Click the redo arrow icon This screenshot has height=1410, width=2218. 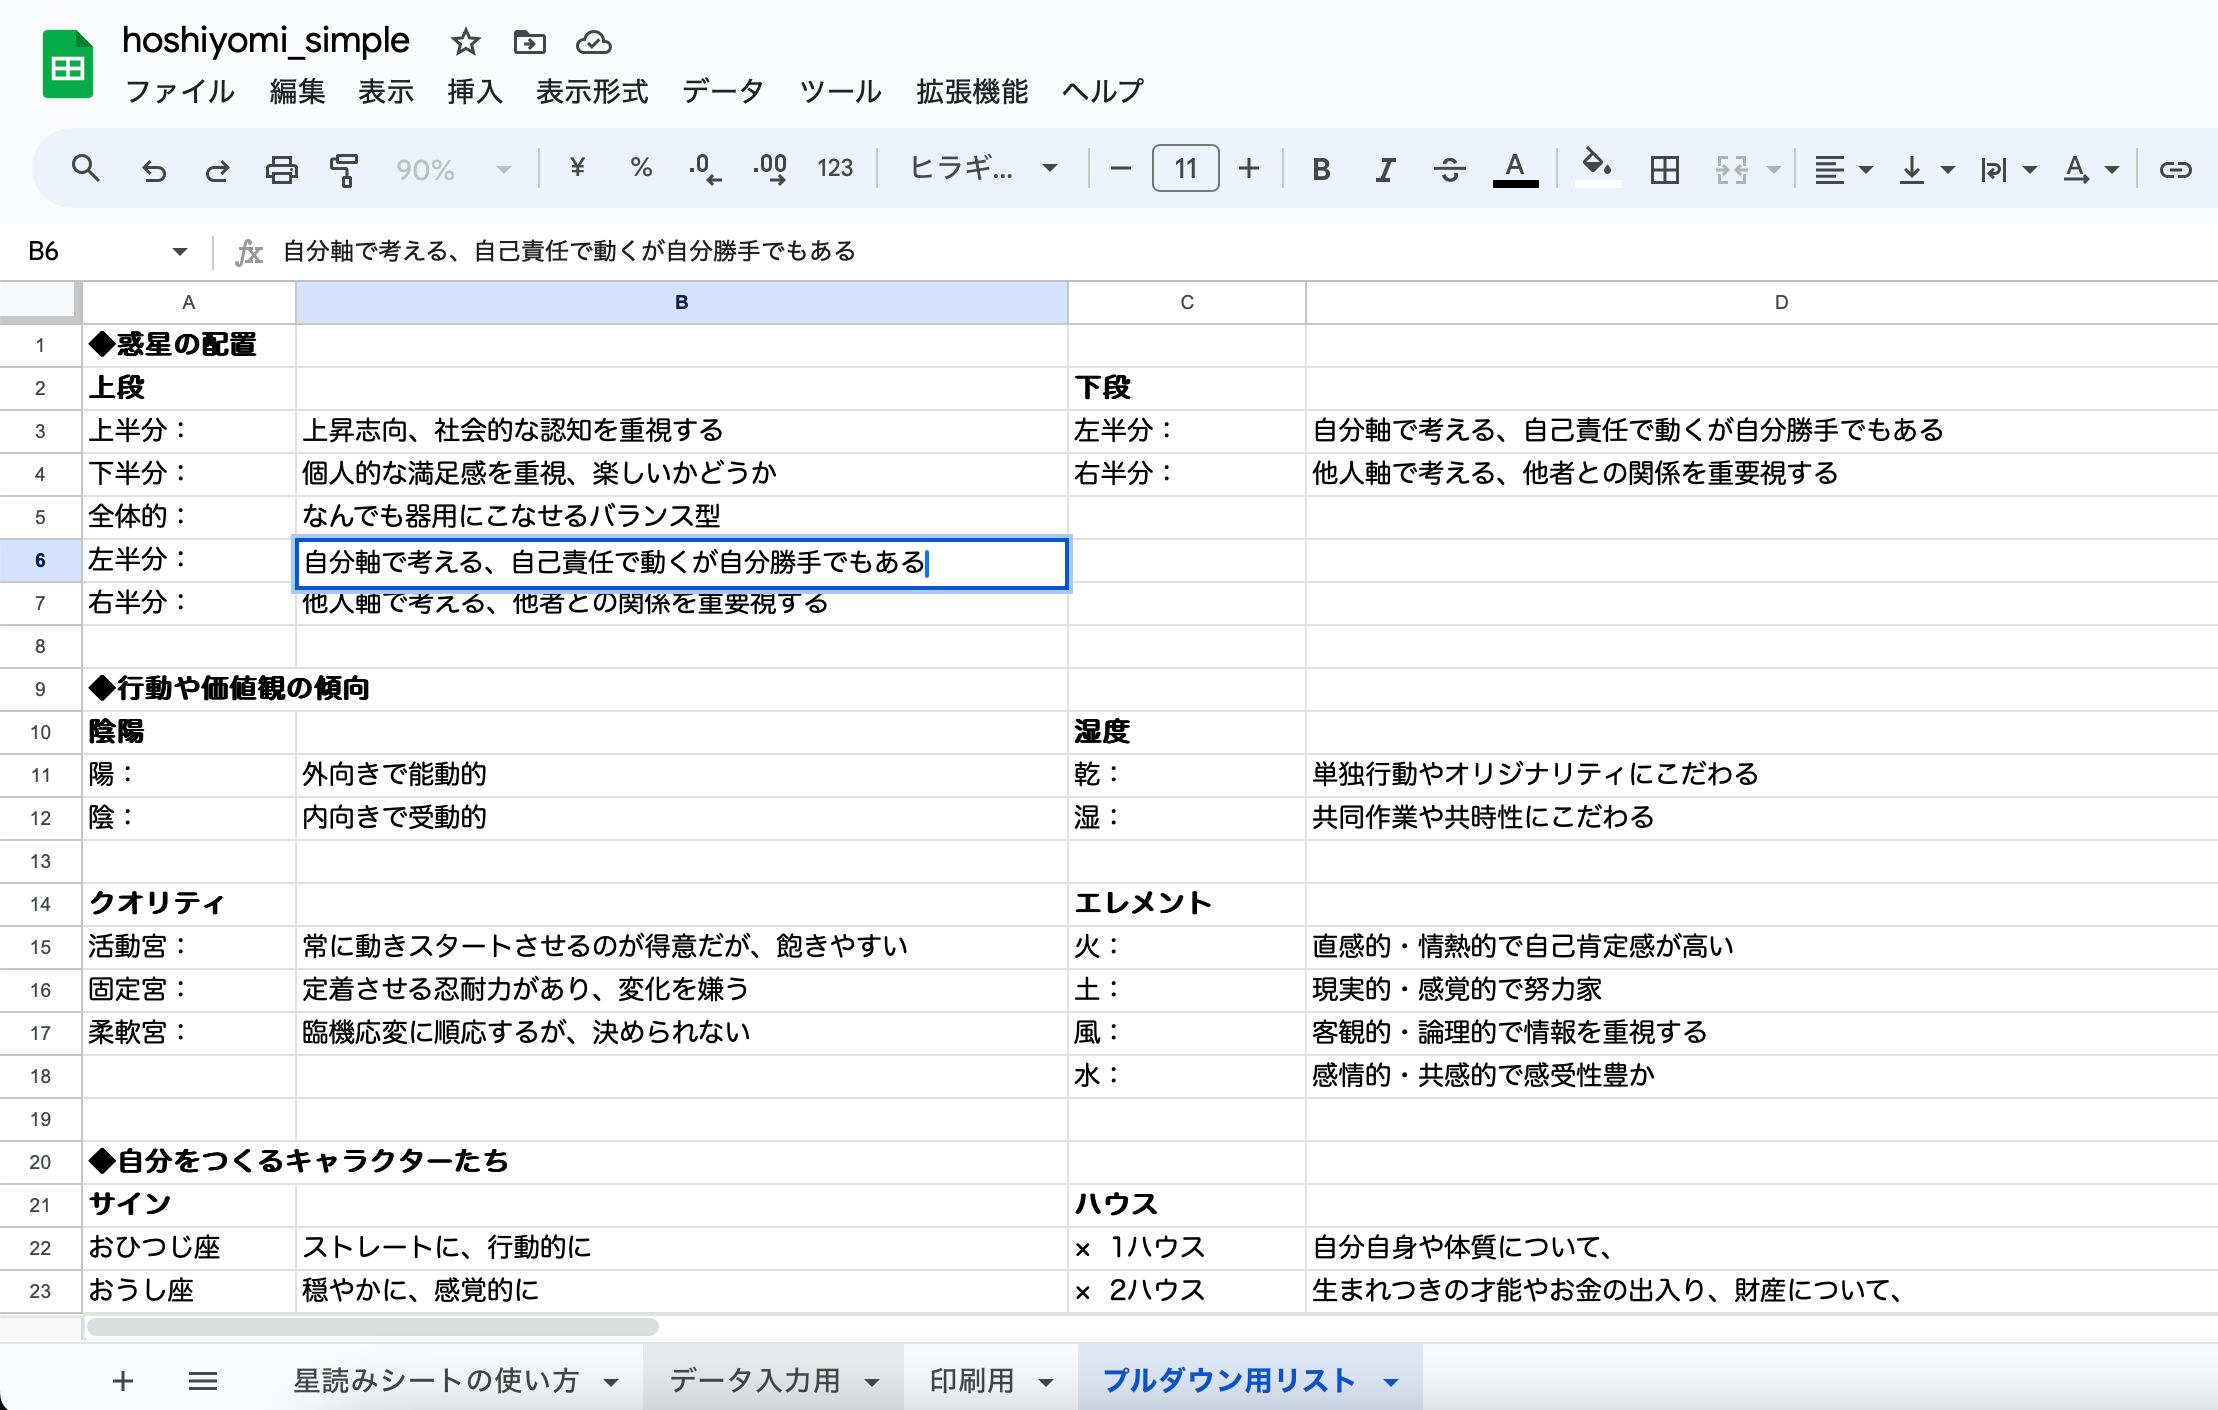217,170
